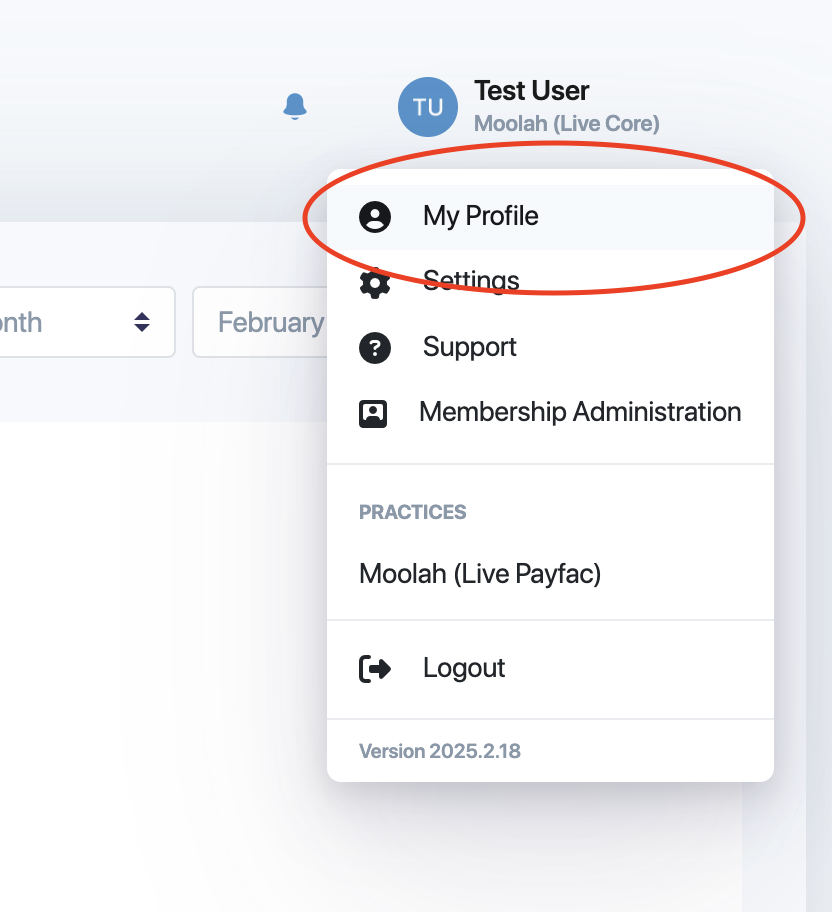Image resolution: width=832 pixels, height=912 pixels.
Task: Click the PRACTICES section heading
Action: [413, 512]
